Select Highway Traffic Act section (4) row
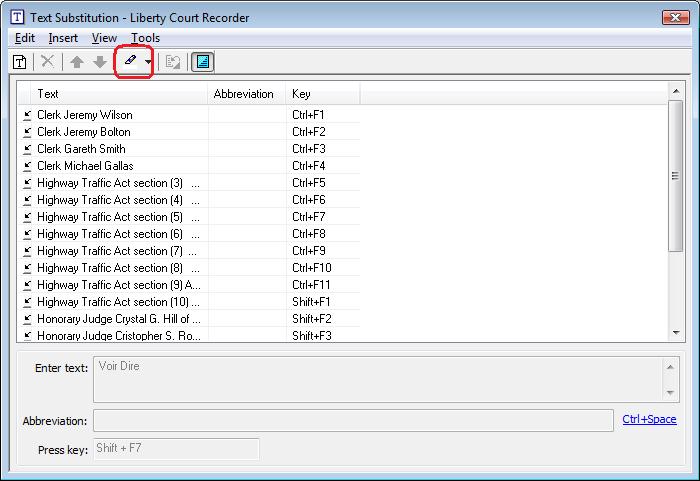Image resolution: width=700 pixels, height=481 pixels. pyautogui.click(x=189, y=200)
